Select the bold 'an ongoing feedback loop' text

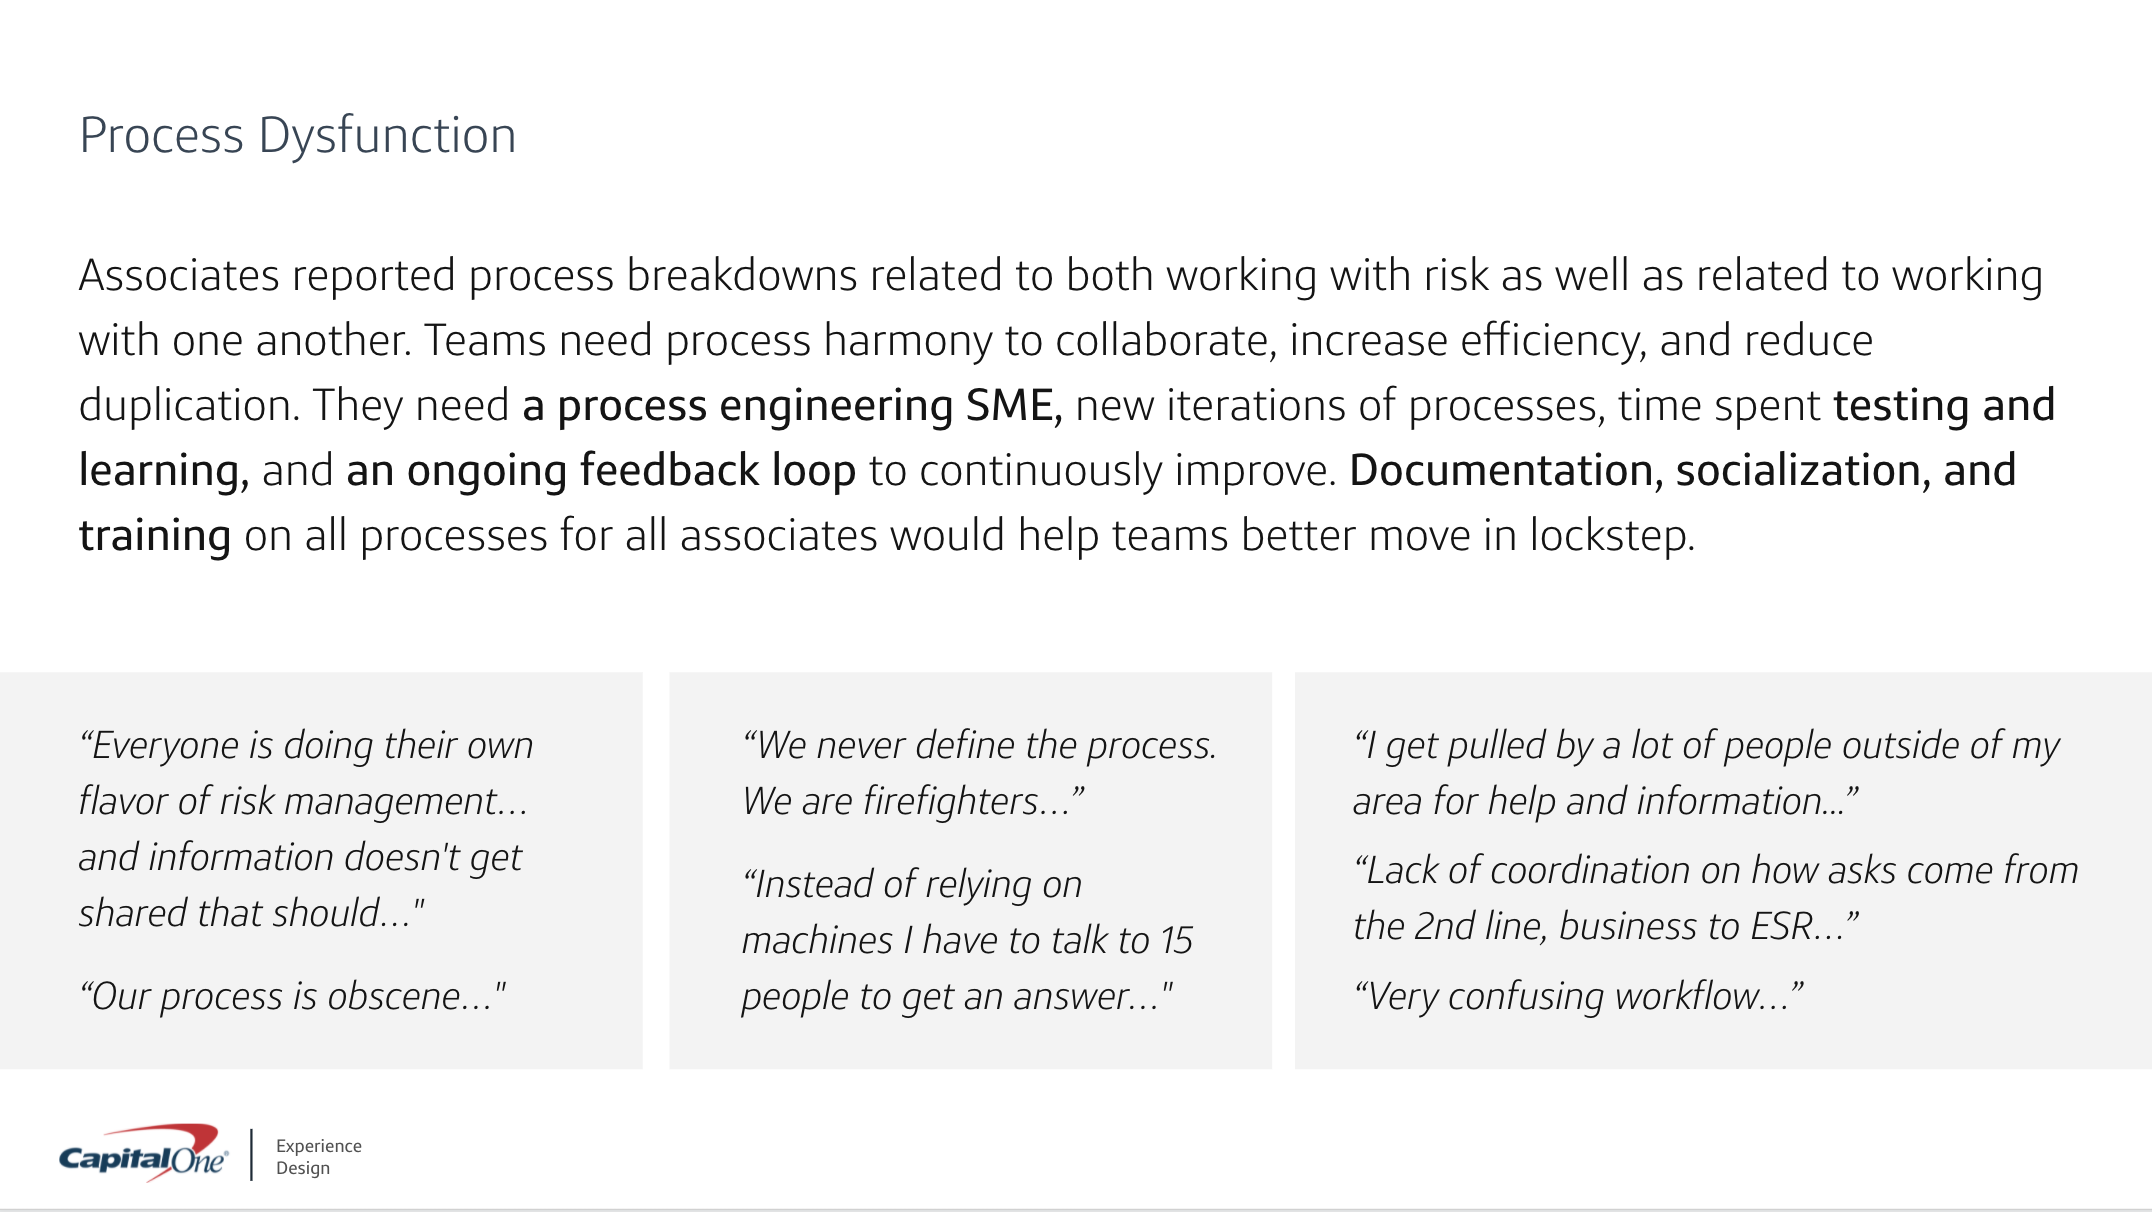point(600,470)
